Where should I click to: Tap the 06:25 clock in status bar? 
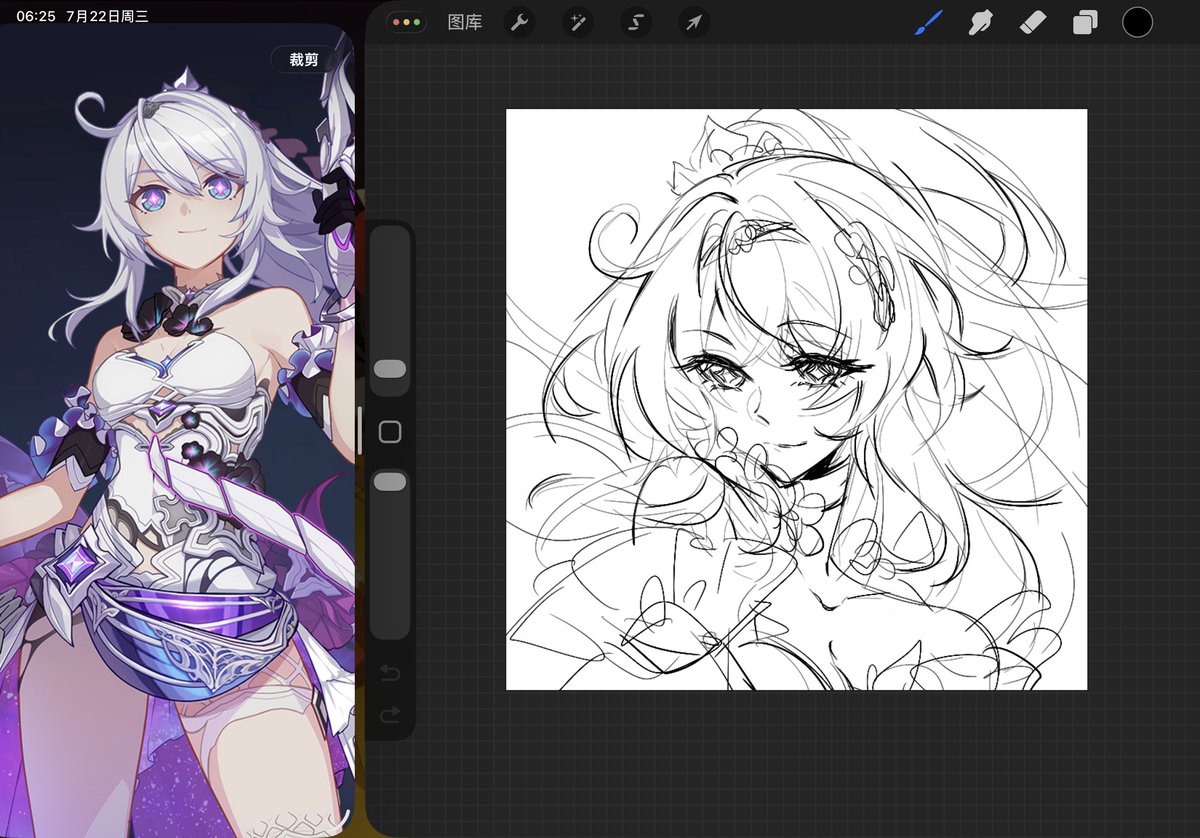(x=36, y=16)
